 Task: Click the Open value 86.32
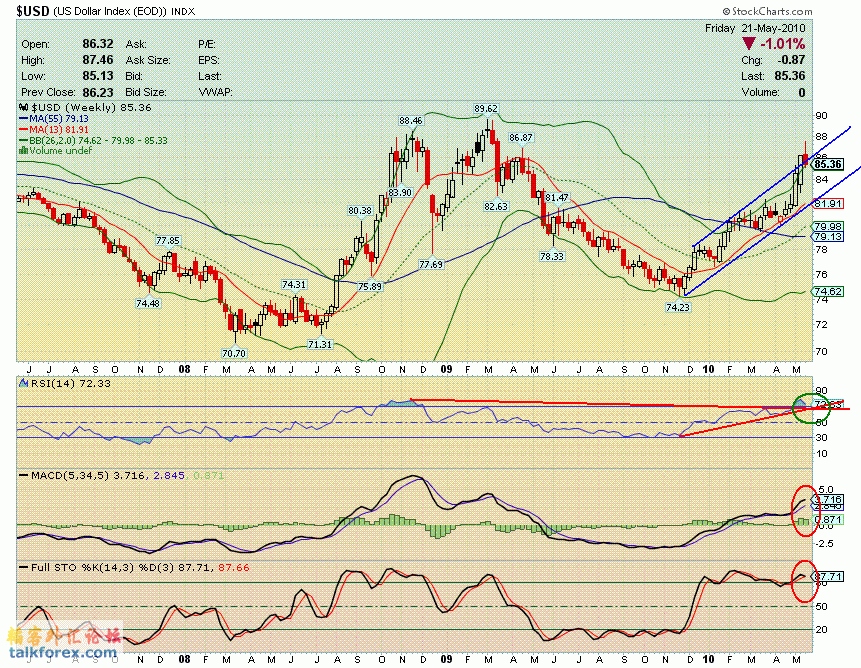click(x=98, y=44)
